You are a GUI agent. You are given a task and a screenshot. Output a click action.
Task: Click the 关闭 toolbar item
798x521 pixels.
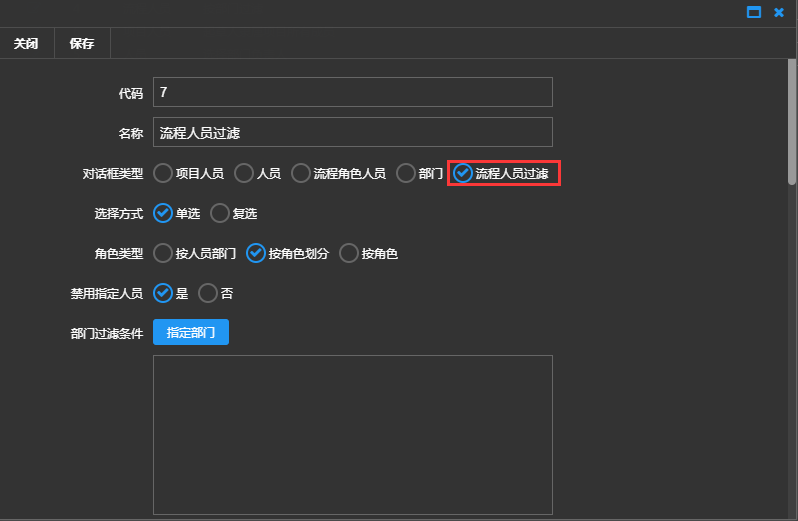pos(26,44)
